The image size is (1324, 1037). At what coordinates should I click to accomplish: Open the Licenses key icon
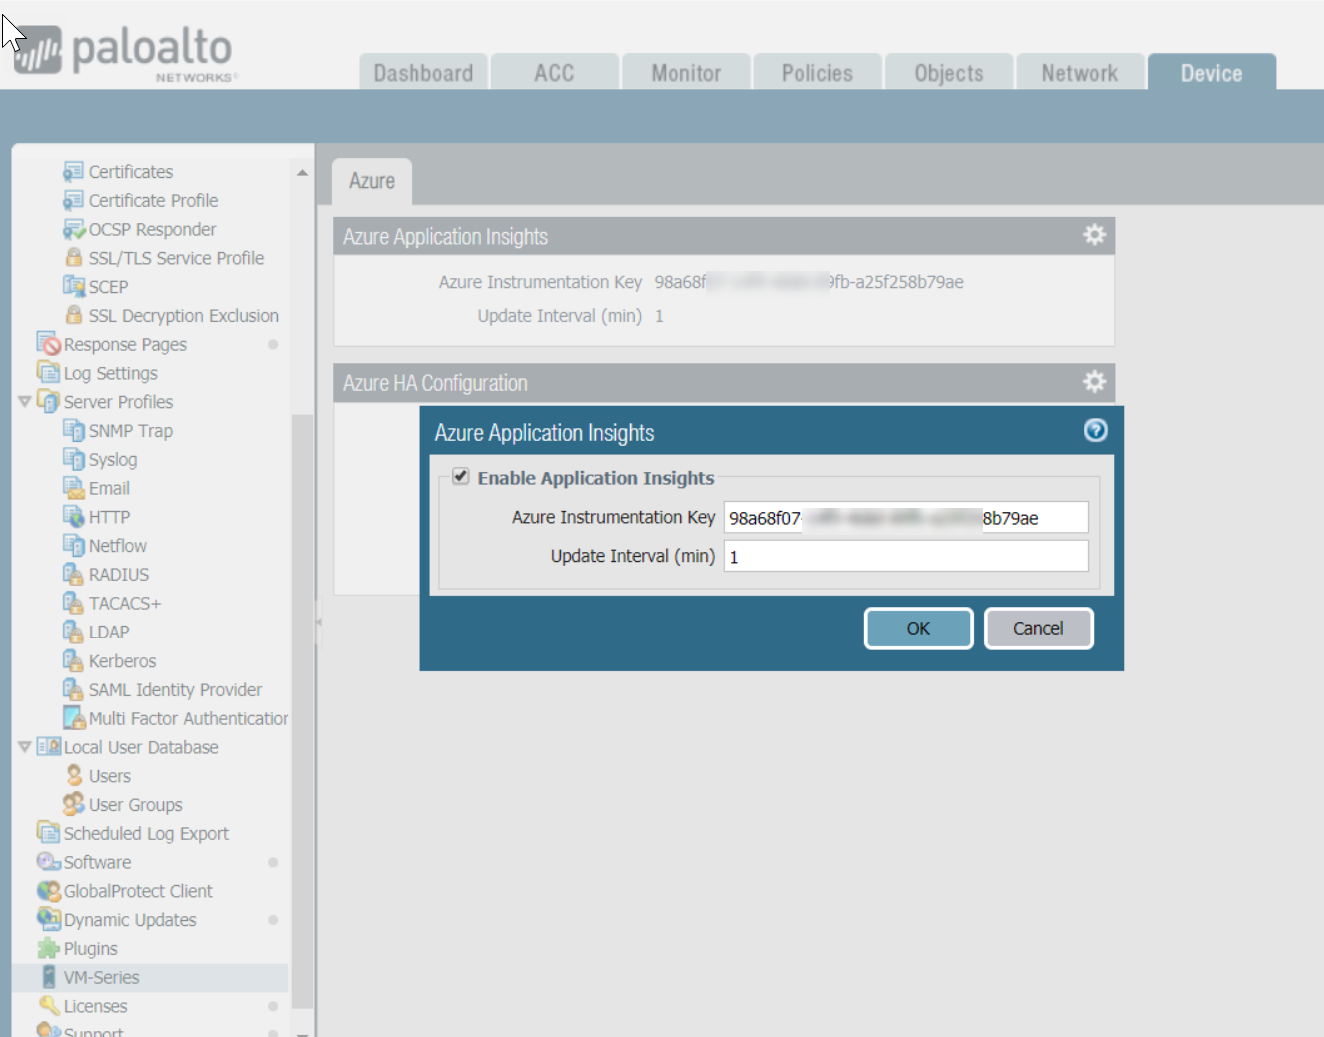pos(48,1005)
